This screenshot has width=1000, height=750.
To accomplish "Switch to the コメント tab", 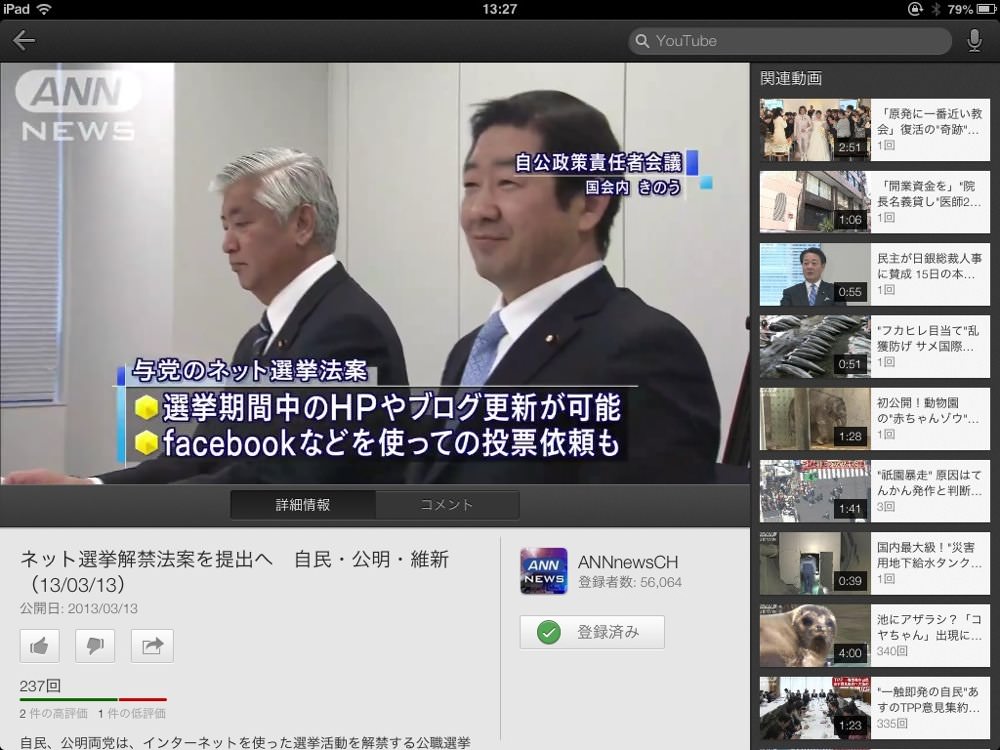I will tap(447, 505).
